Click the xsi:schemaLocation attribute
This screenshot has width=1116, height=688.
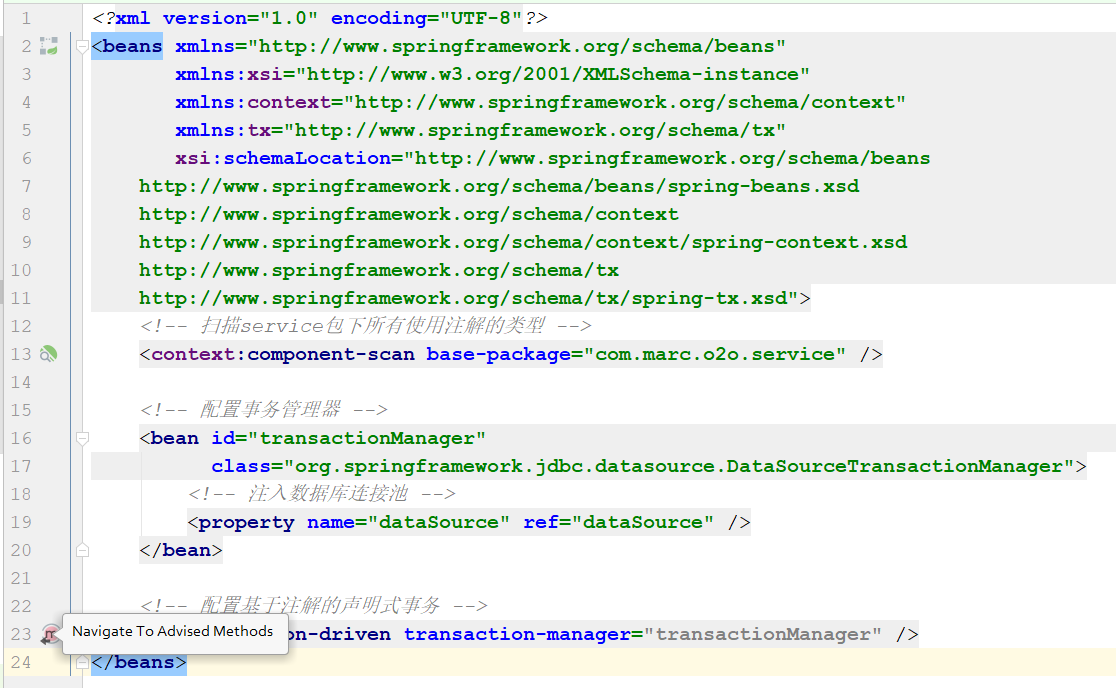coord(552,158)
